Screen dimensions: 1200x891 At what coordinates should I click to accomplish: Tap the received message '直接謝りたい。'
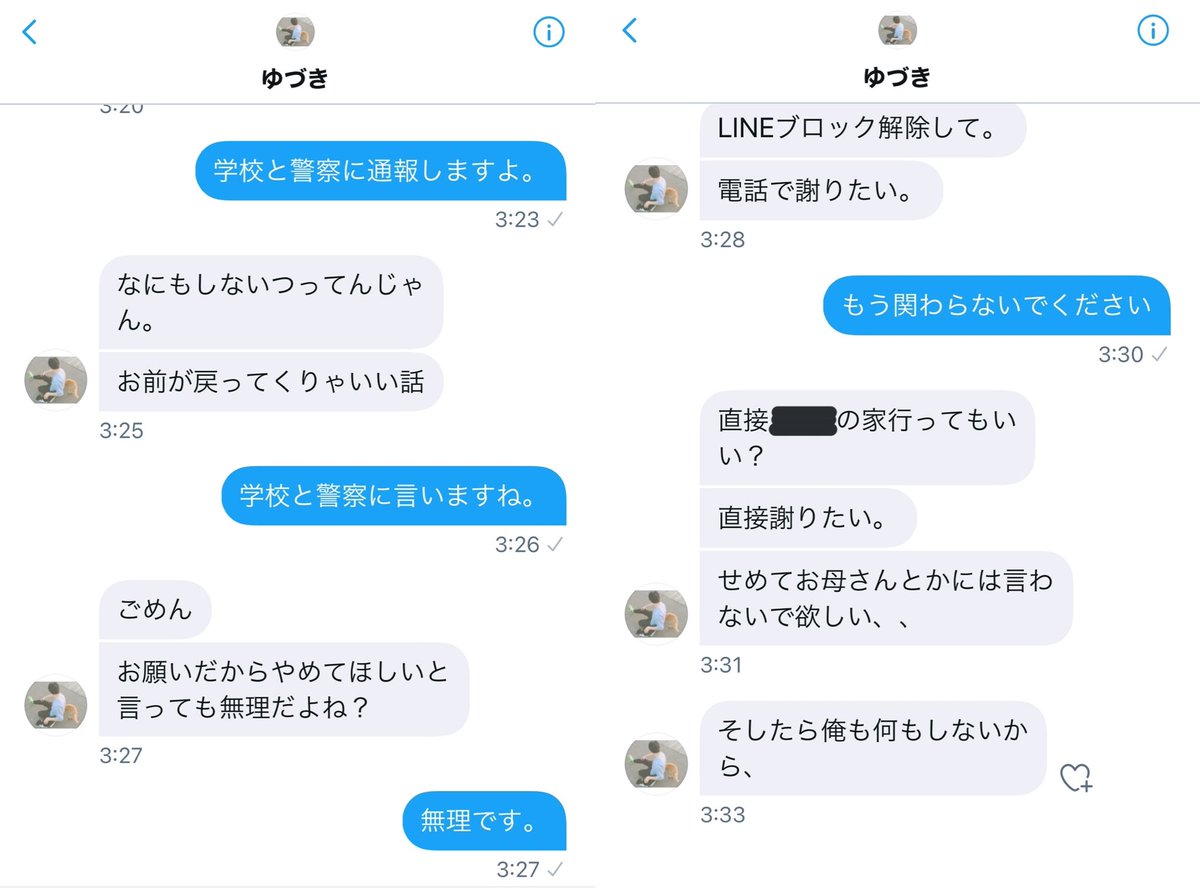pyautogui.click(x=808, y=518)
